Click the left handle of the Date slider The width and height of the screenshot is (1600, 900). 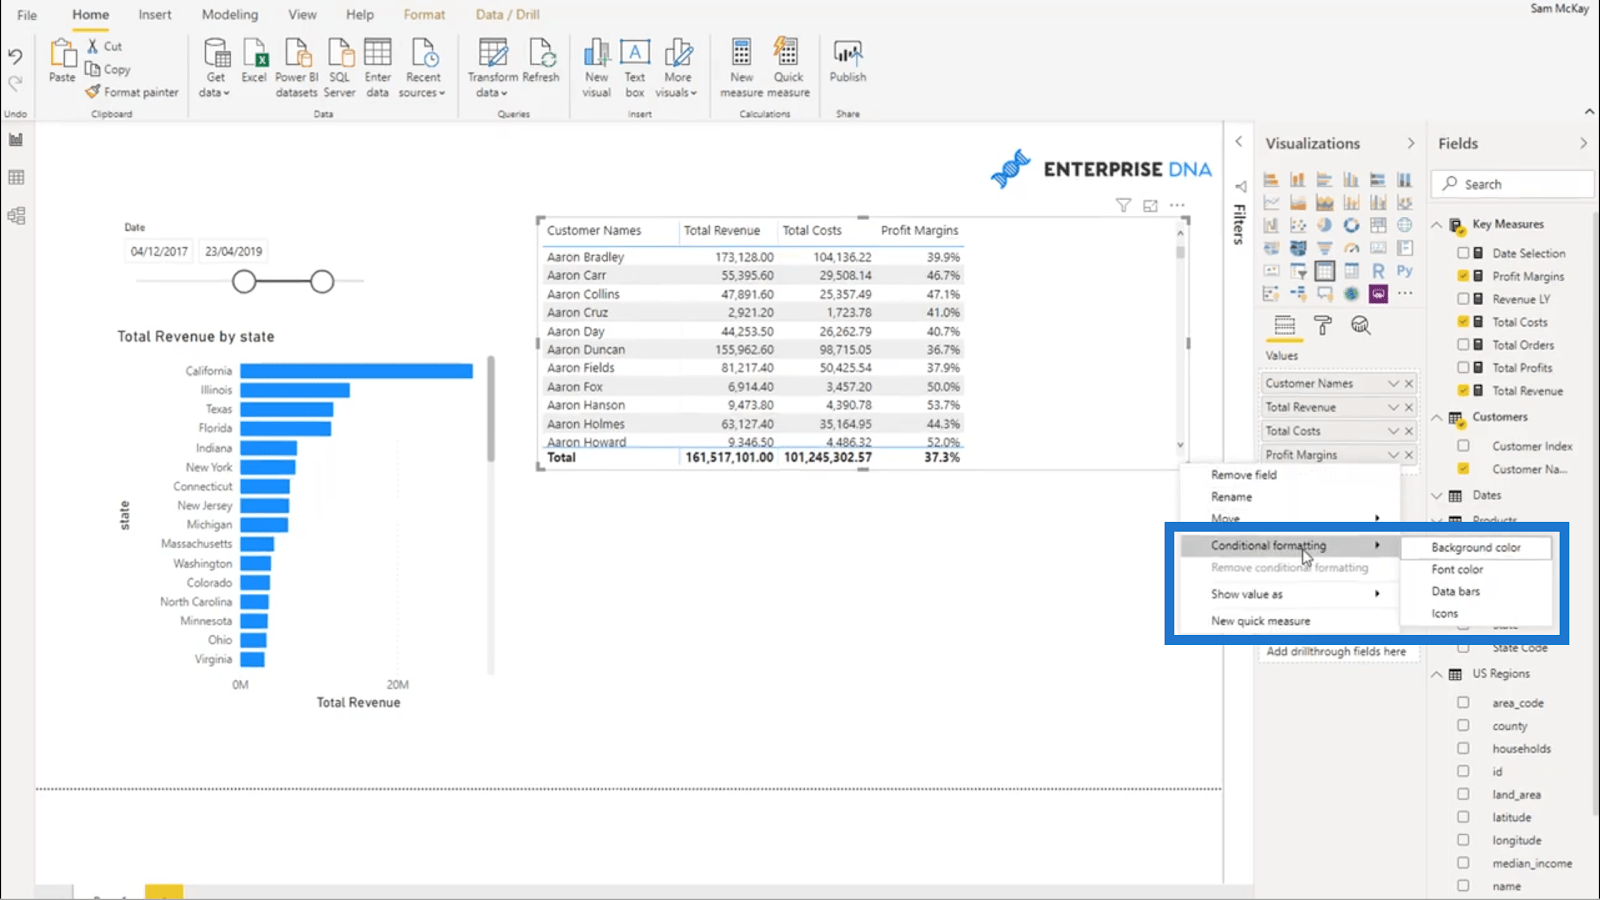(244, 282)
